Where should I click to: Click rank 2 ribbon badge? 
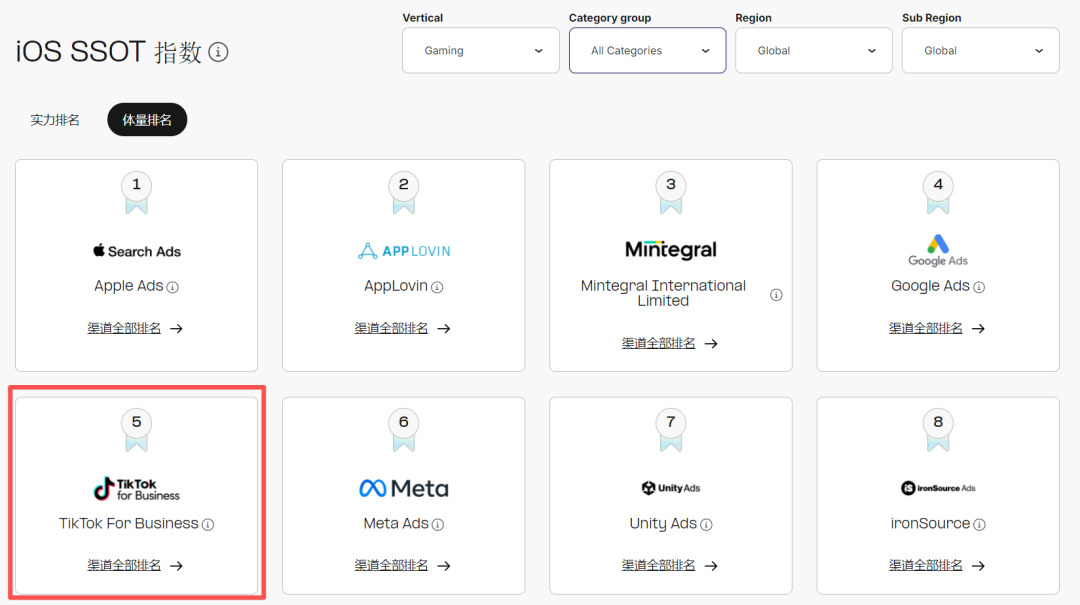[x=404, y=193]
